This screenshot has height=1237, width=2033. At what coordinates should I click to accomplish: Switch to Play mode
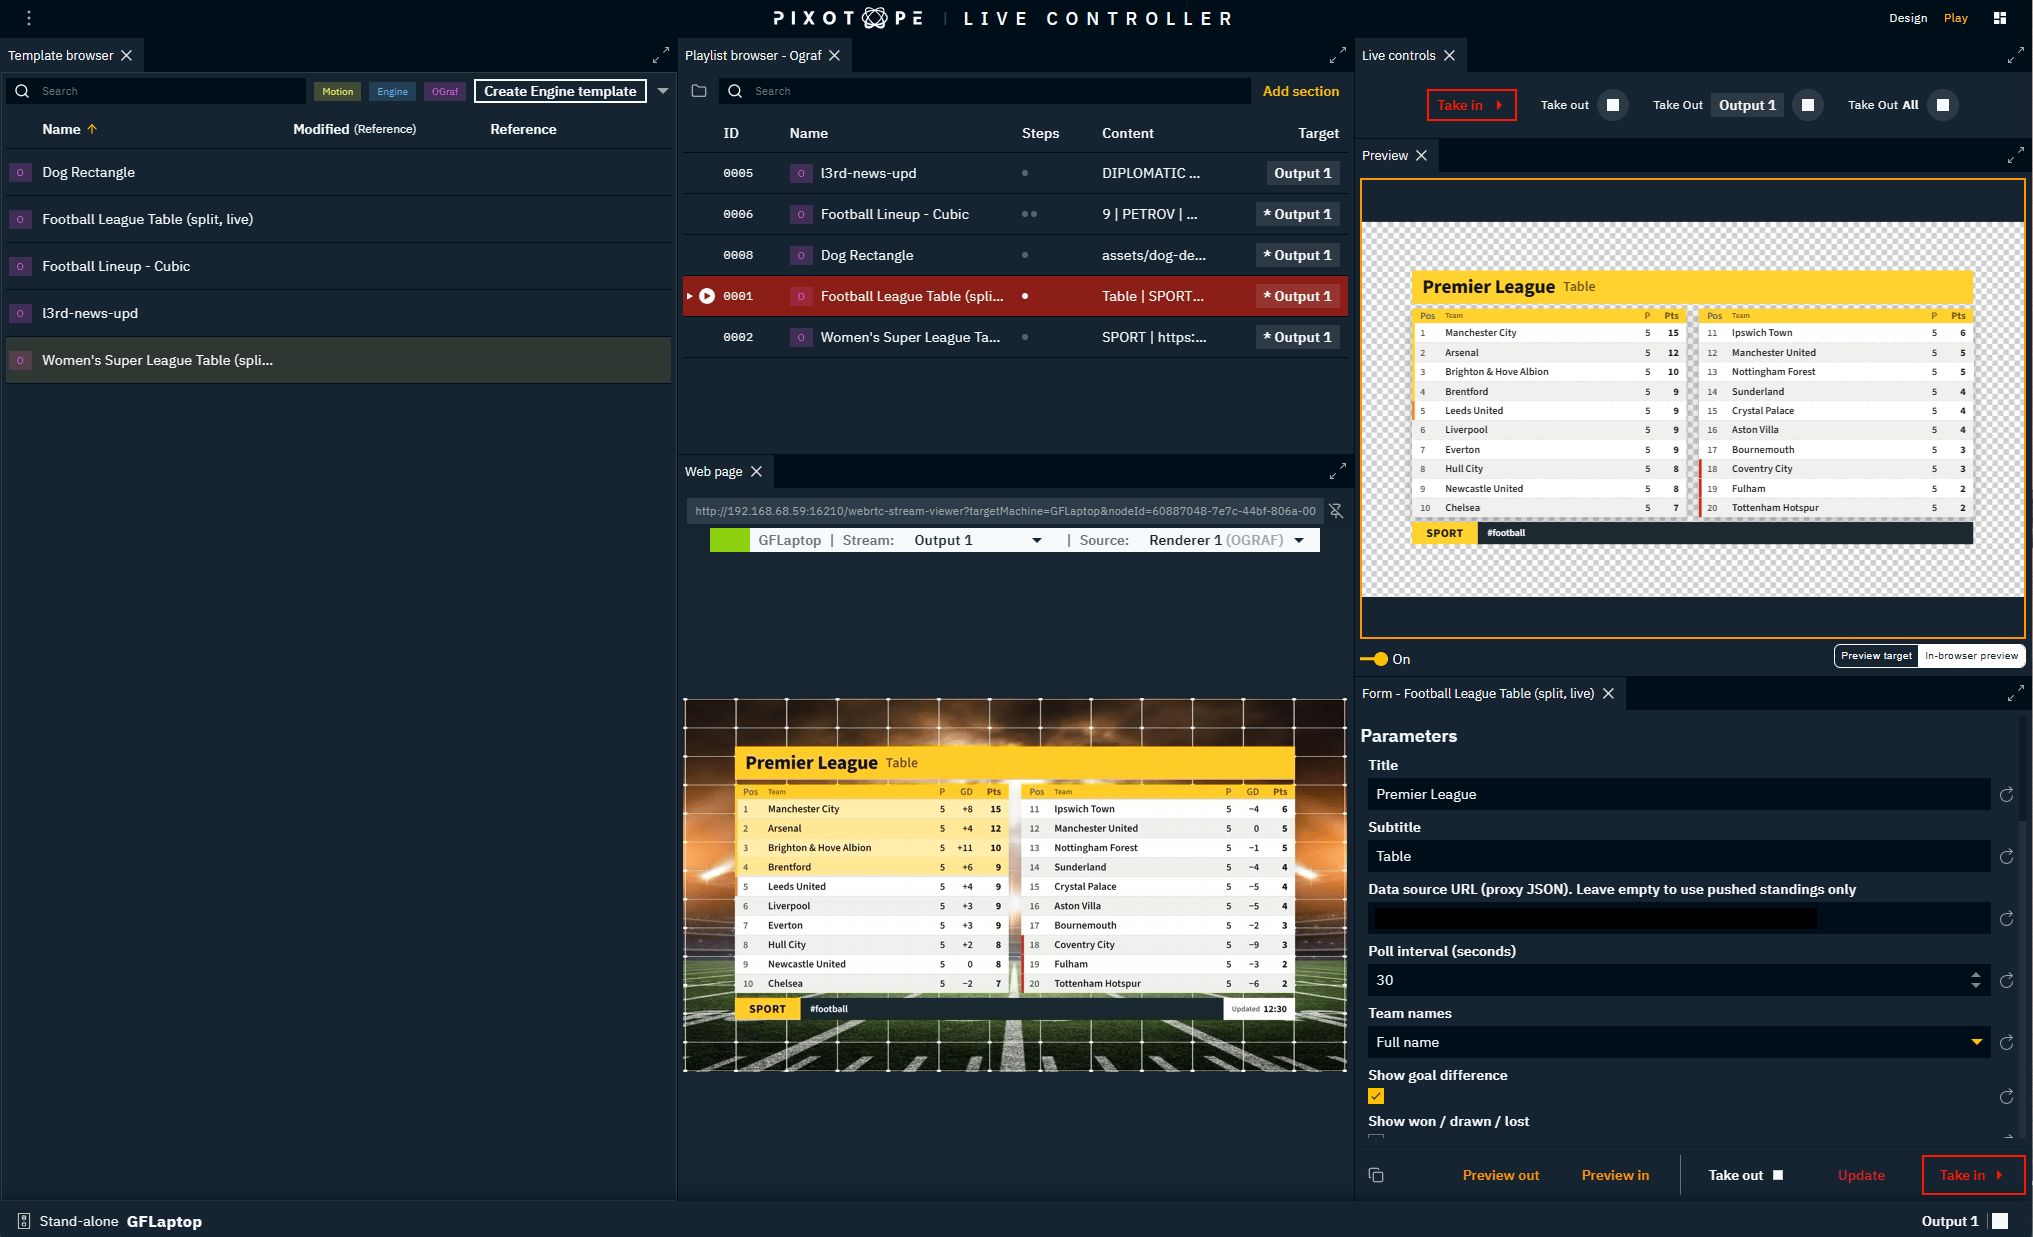coord(1955,18)
